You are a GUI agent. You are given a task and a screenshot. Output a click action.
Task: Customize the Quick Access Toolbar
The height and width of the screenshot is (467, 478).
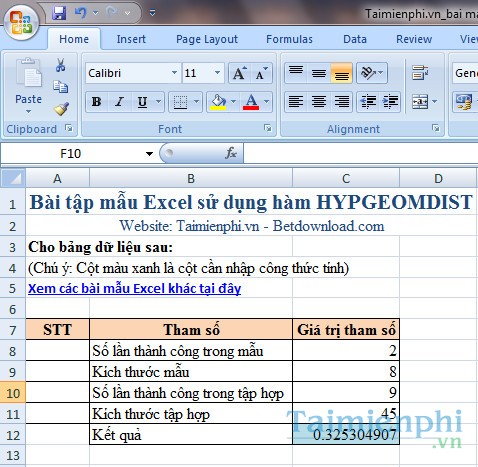[x=152, y=13]
